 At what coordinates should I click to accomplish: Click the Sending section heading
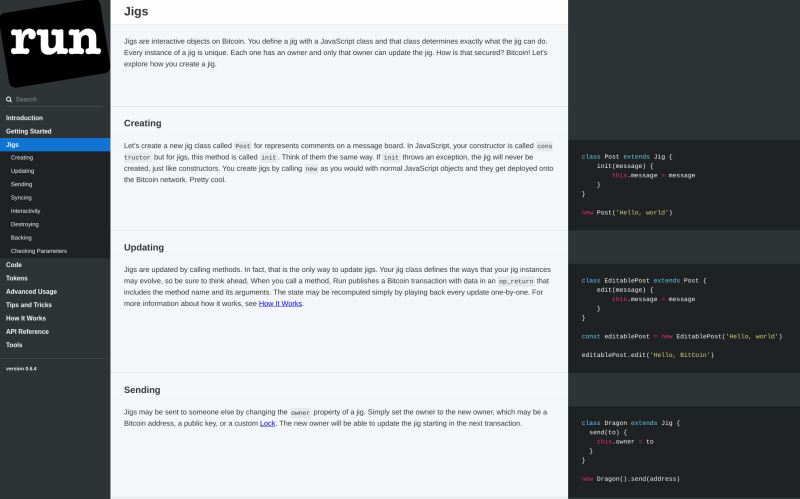(142, 390)
